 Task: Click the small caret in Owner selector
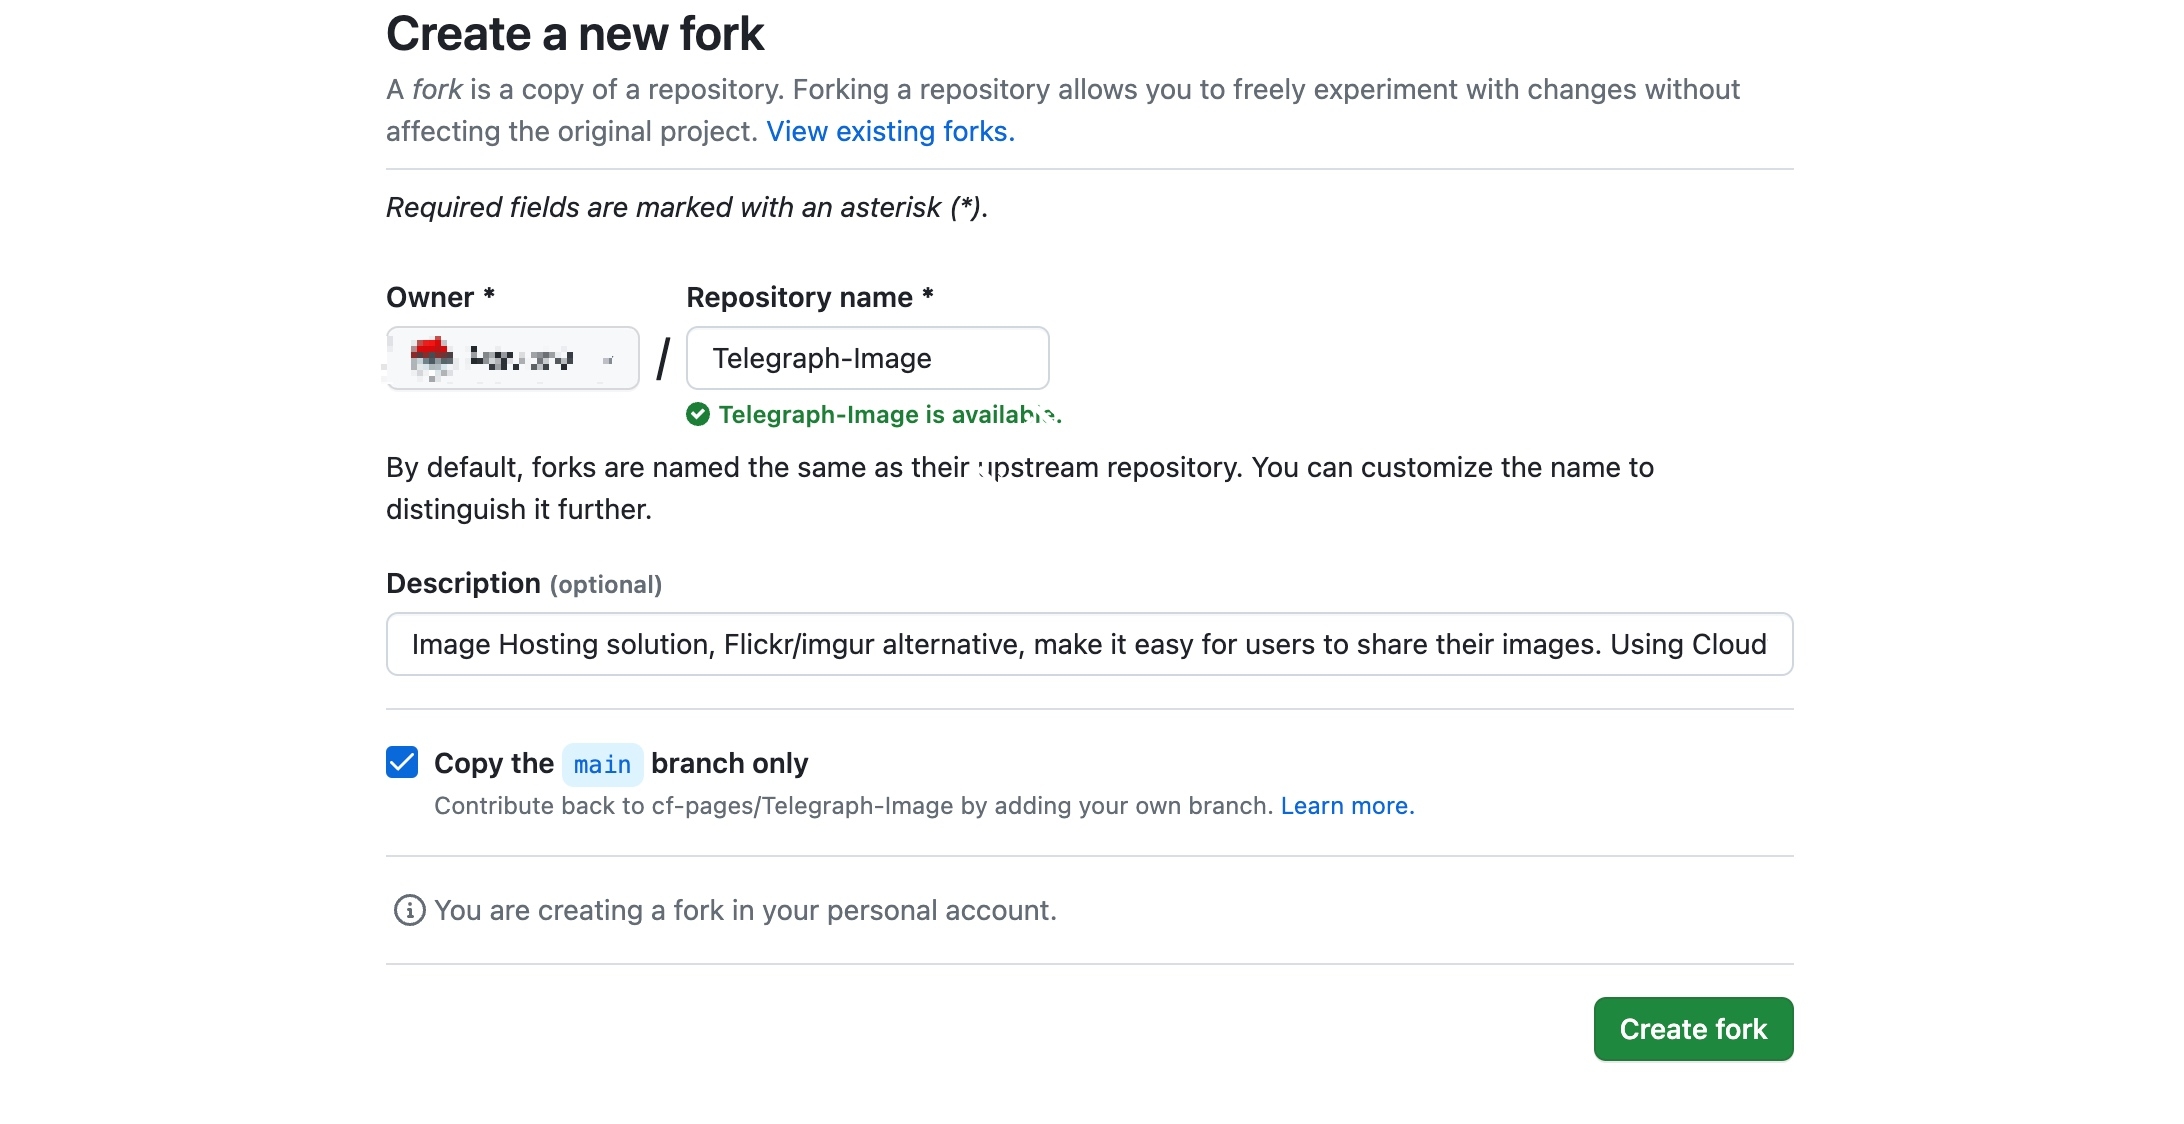coord(608,359)
